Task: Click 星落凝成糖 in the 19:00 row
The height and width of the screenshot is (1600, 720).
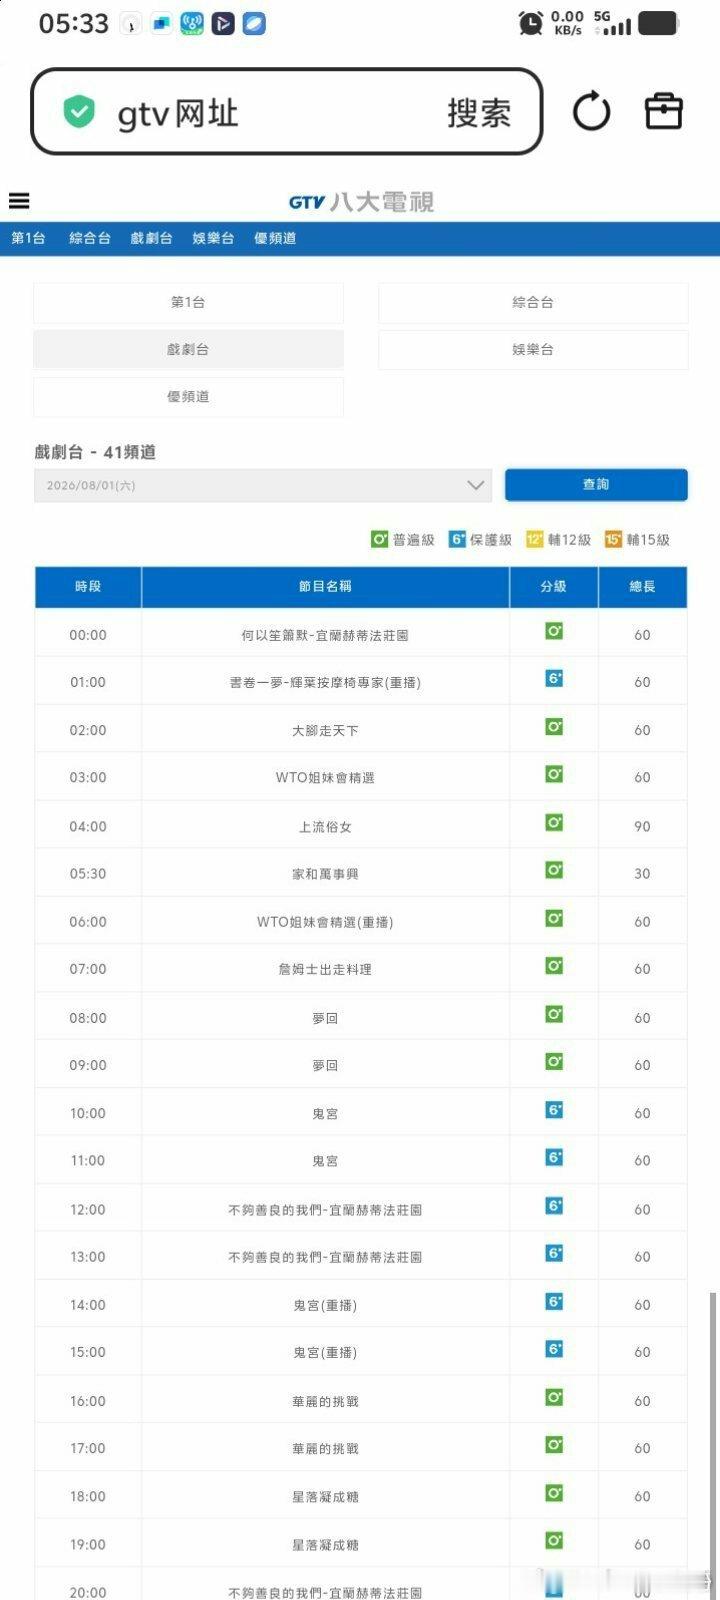Action: (x=325, y=1545)
